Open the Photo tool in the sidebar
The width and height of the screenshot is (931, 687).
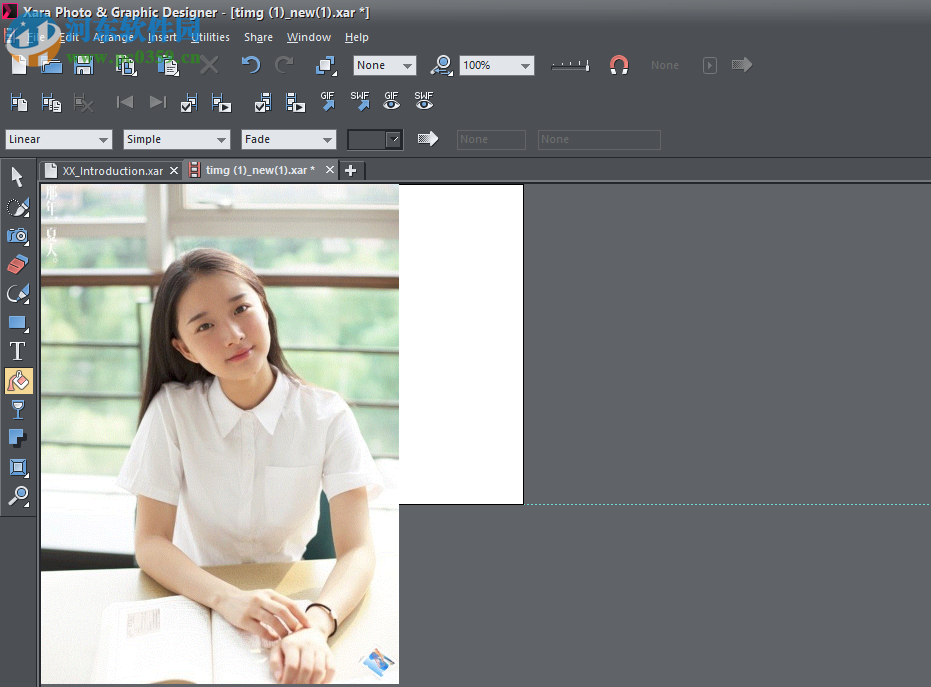click(x=17, y=236)
